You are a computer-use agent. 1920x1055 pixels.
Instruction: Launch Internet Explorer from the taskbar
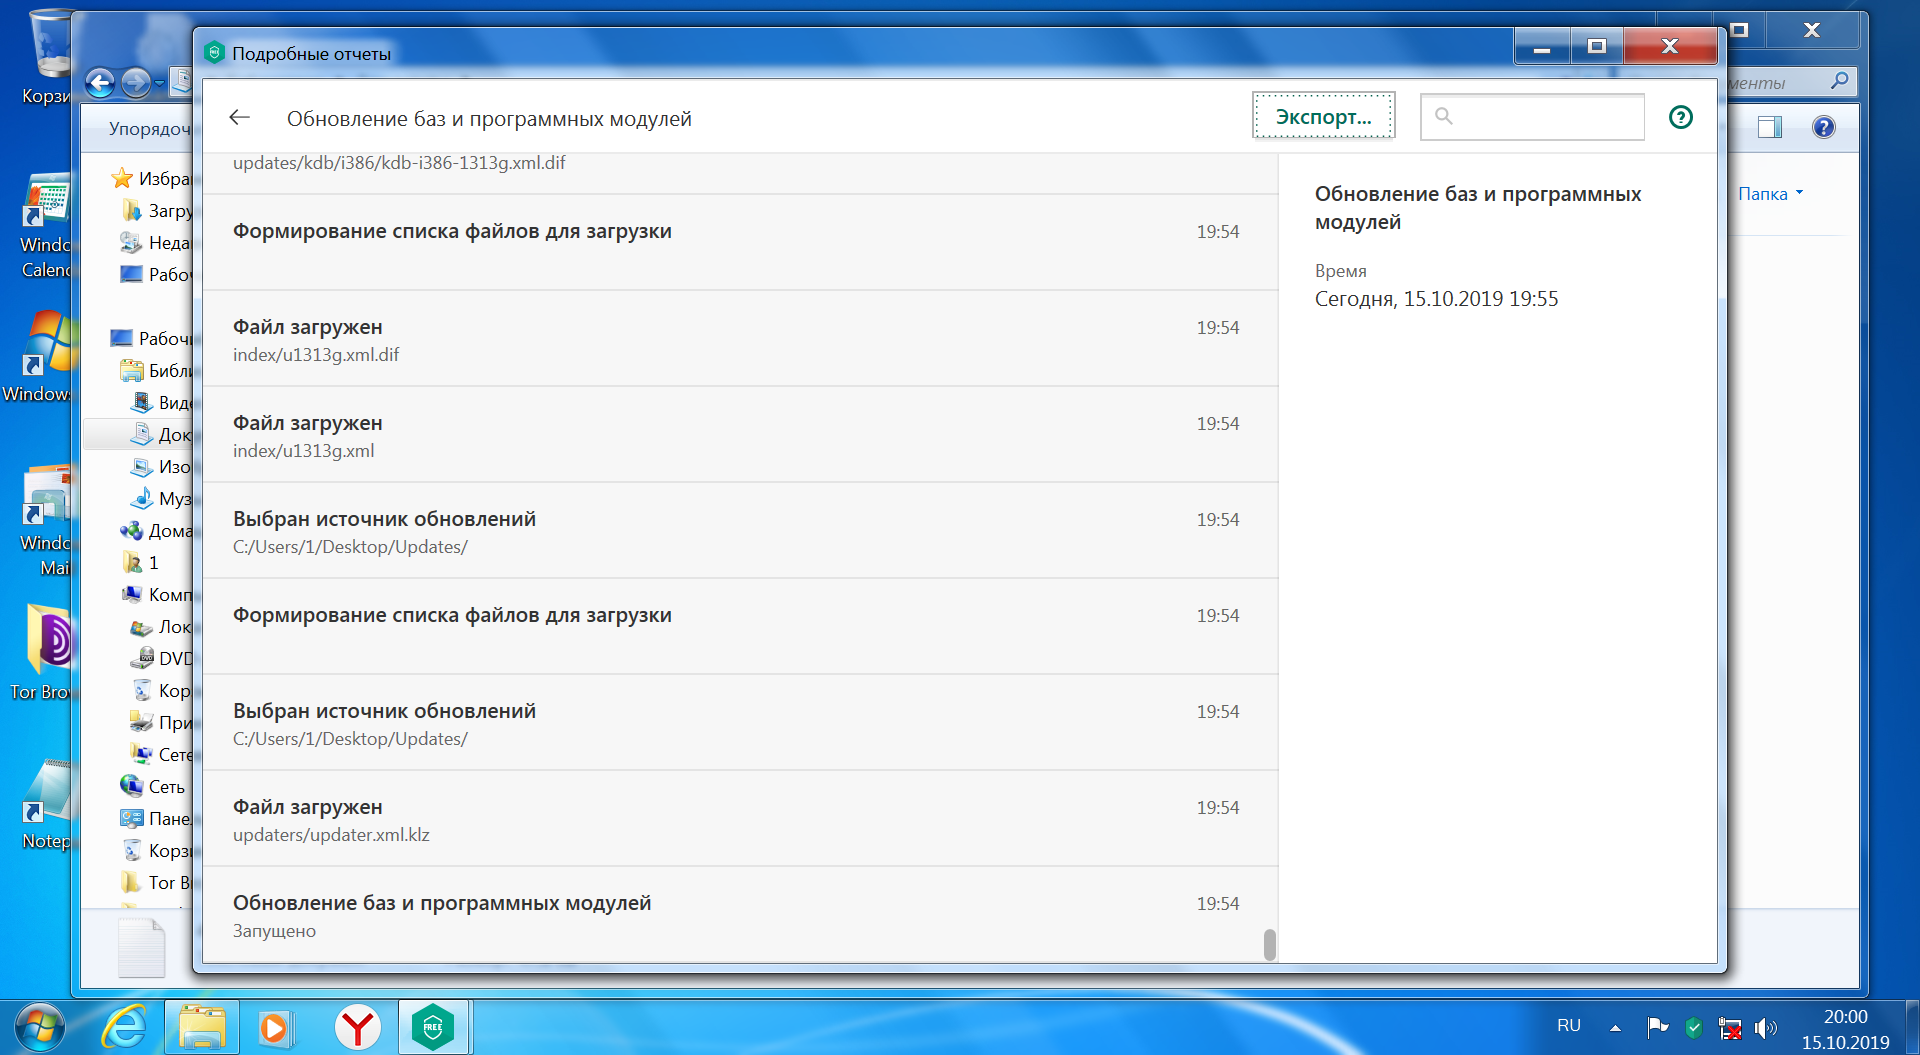[x=124, y=1028]
